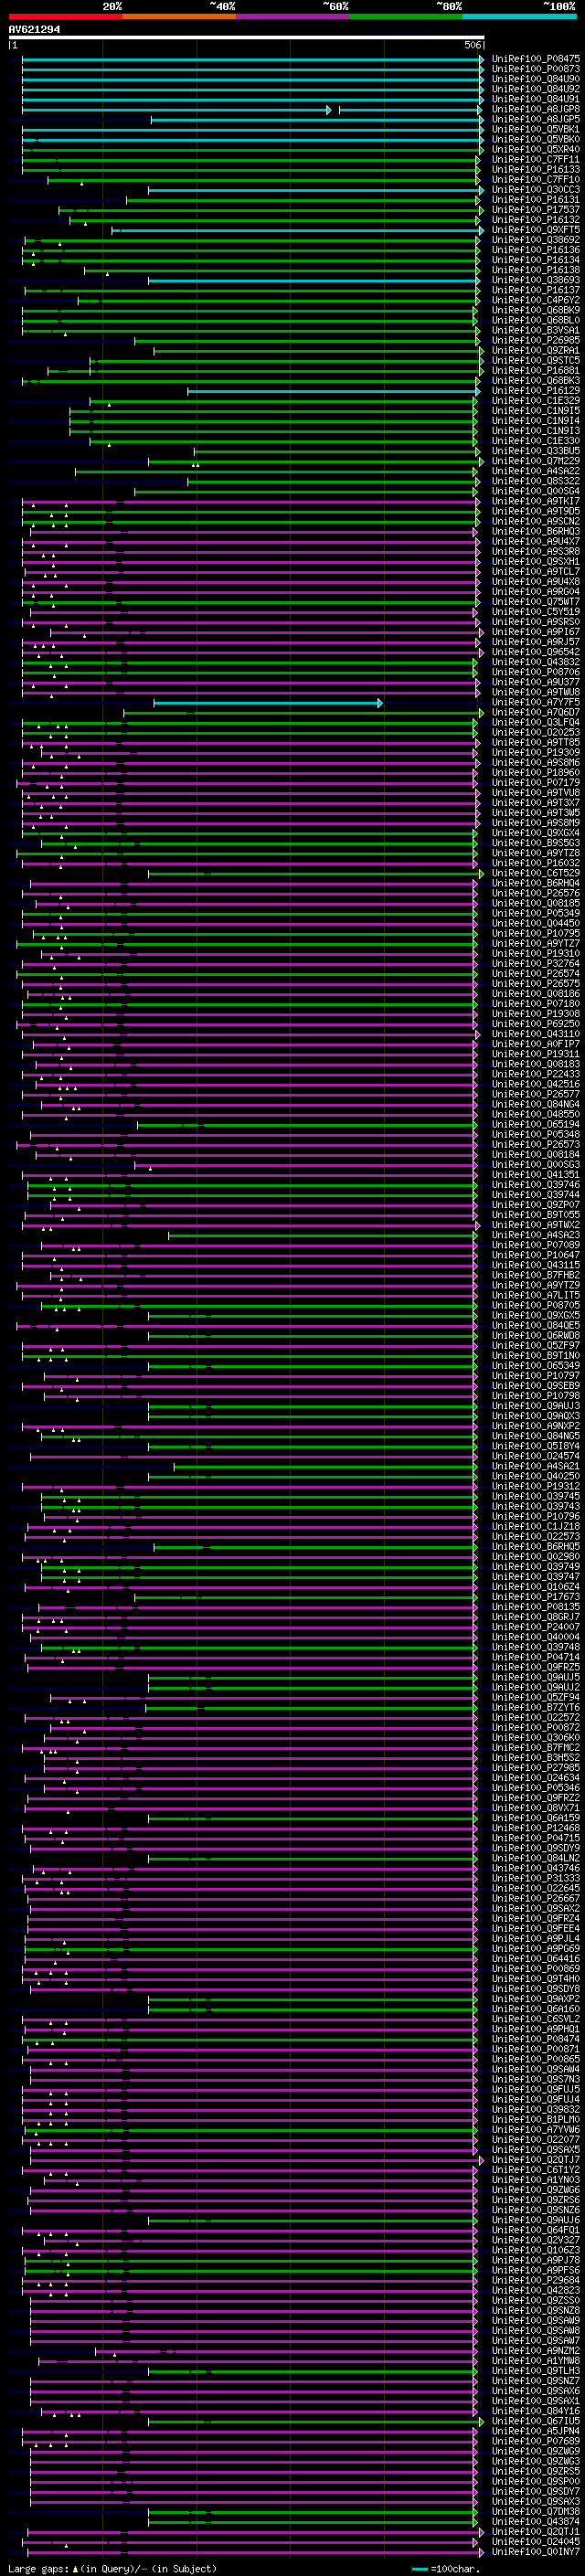
Task: Open the UniRef100_P18960 entry
Action: pyautogui.click(x=536, y=773)
